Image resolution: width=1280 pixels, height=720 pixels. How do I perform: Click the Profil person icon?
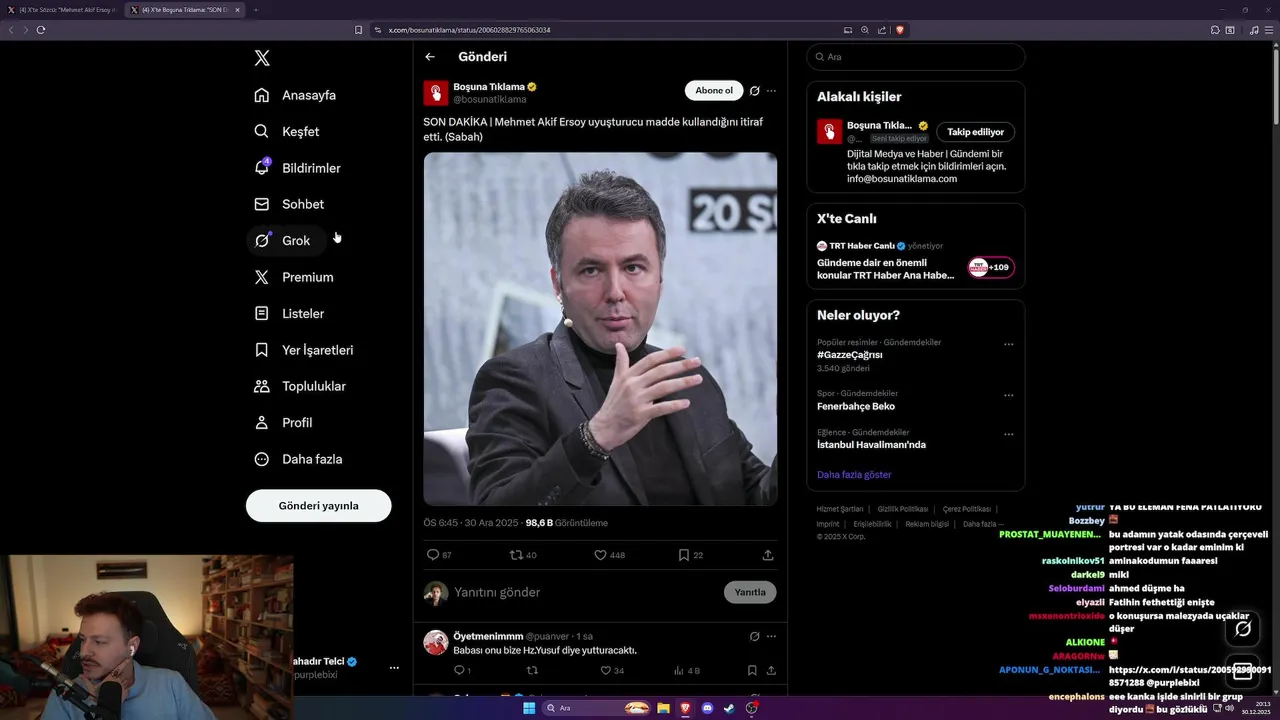tap(261, 422)
